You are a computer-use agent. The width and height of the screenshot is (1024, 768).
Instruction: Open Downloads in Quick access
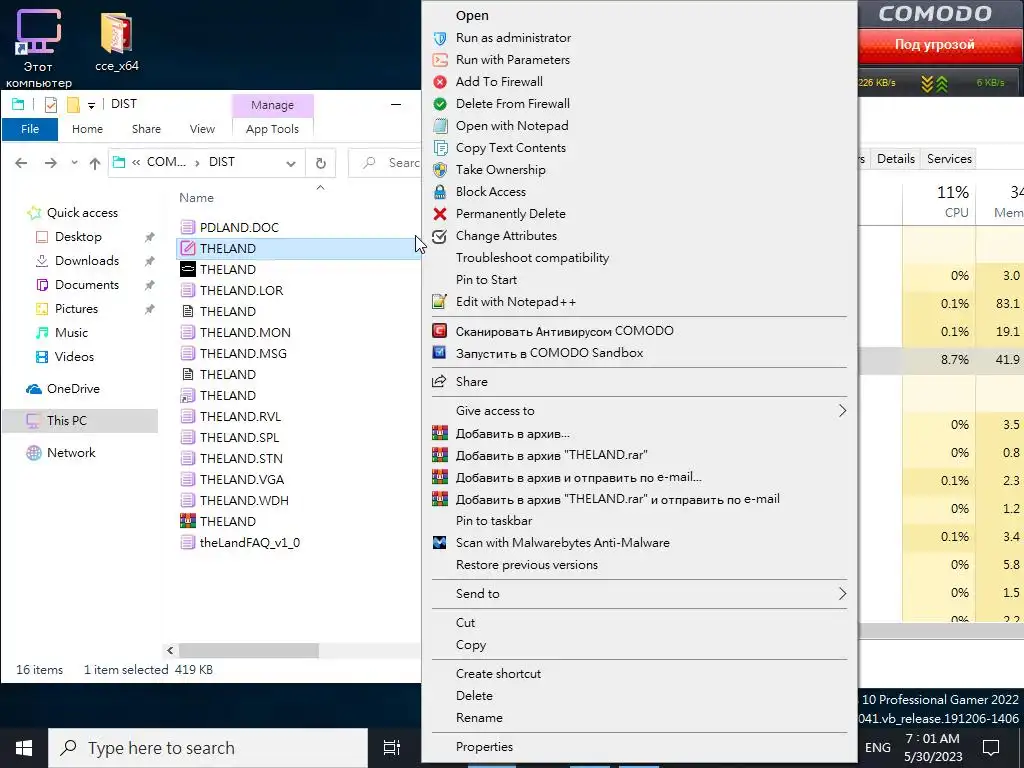(x=87, y=261)
